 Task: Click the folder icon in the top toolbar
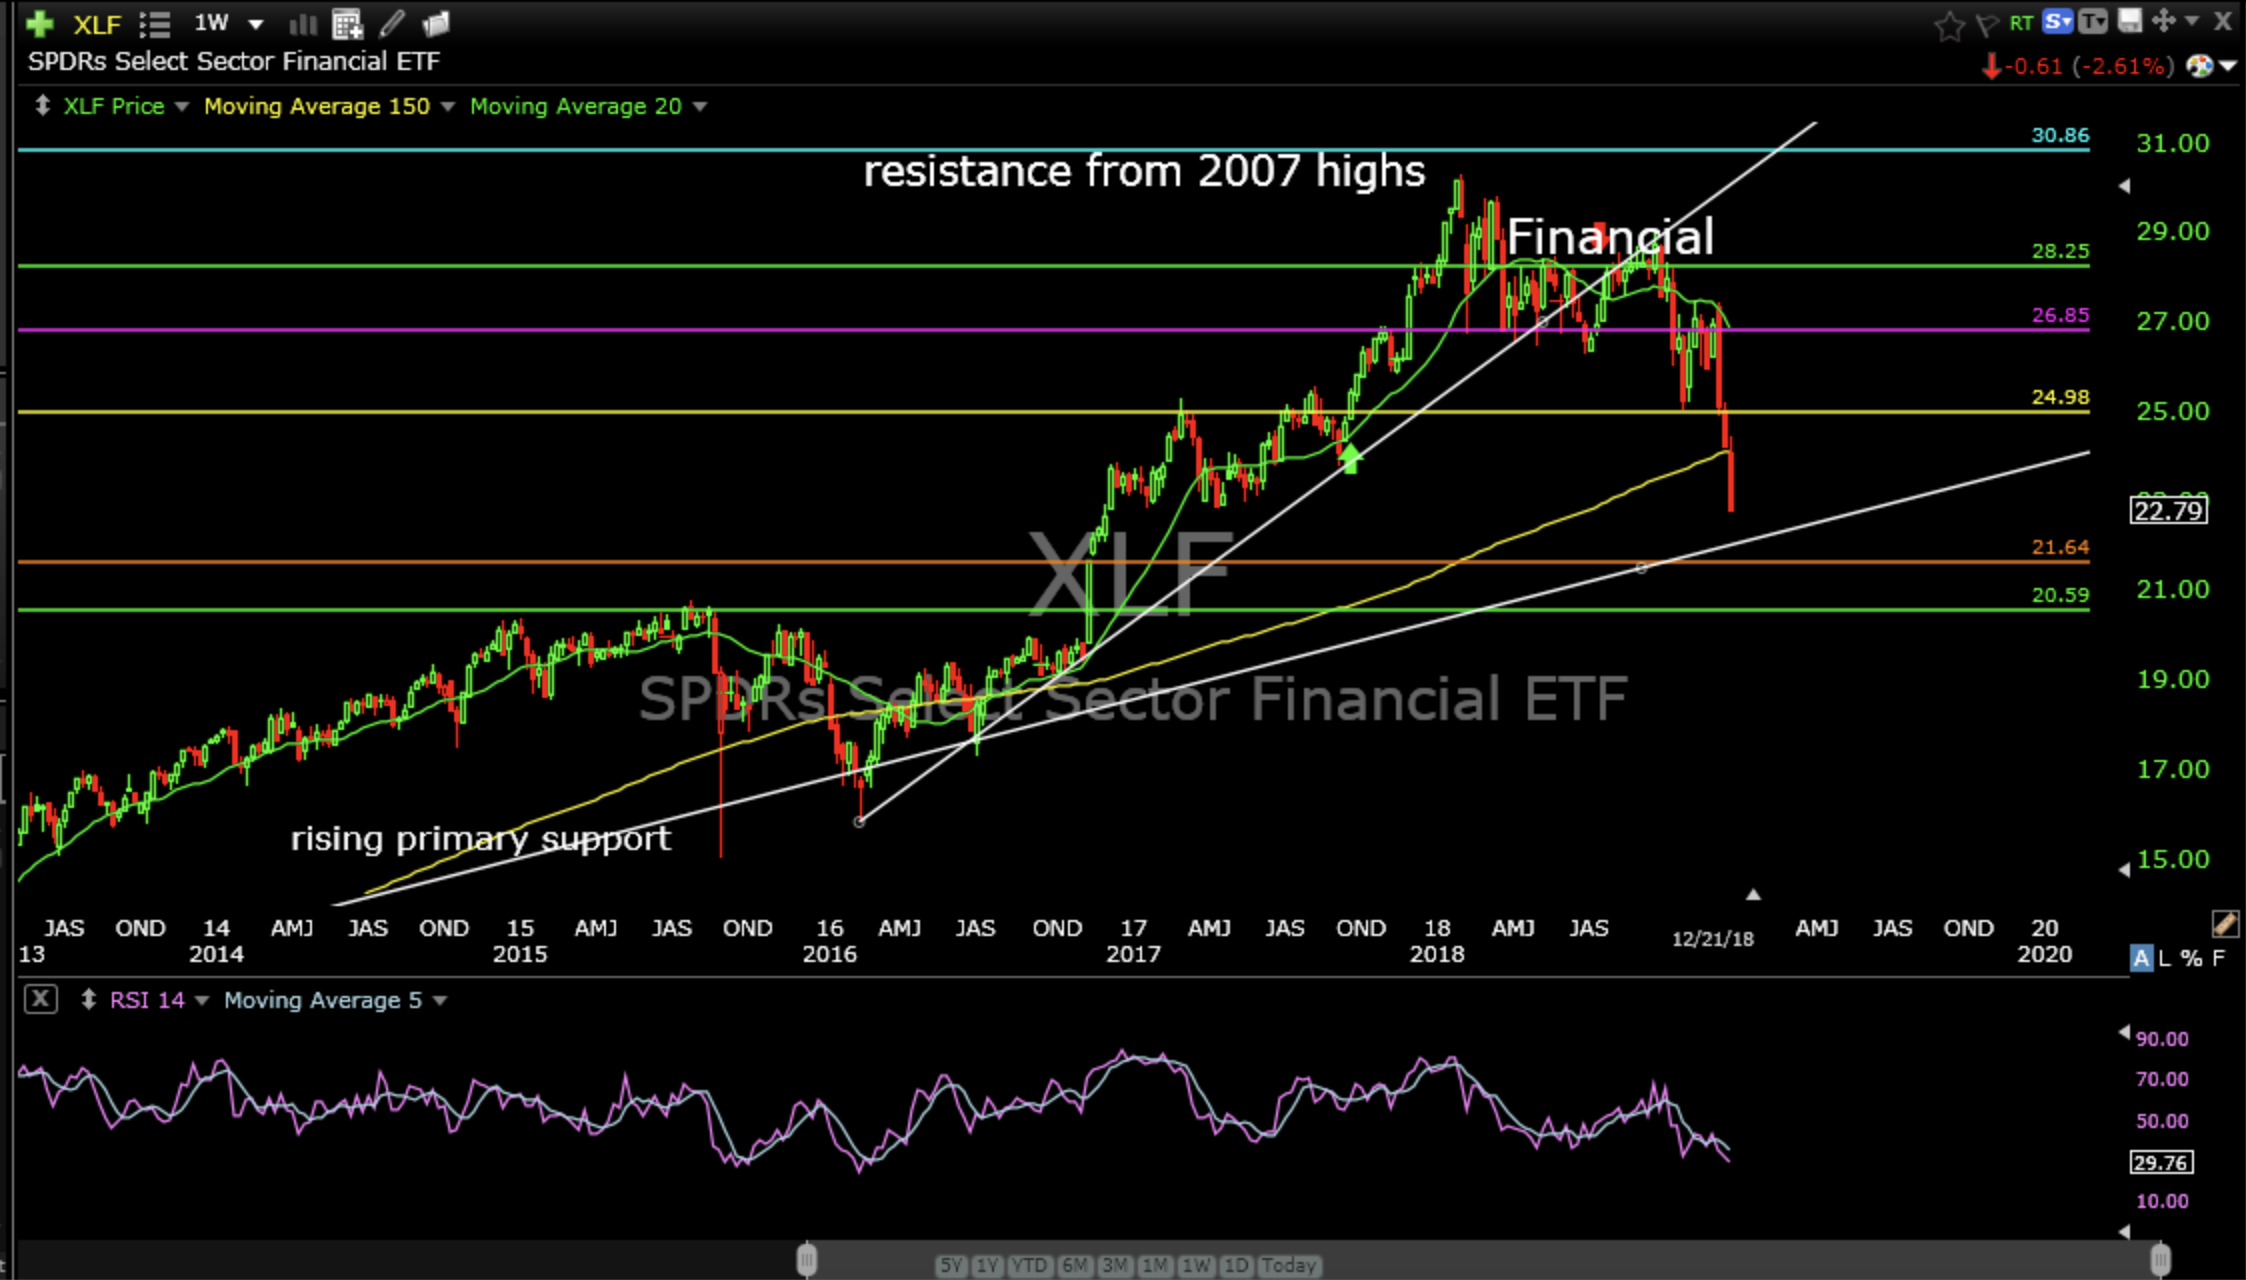click(436, 23)
